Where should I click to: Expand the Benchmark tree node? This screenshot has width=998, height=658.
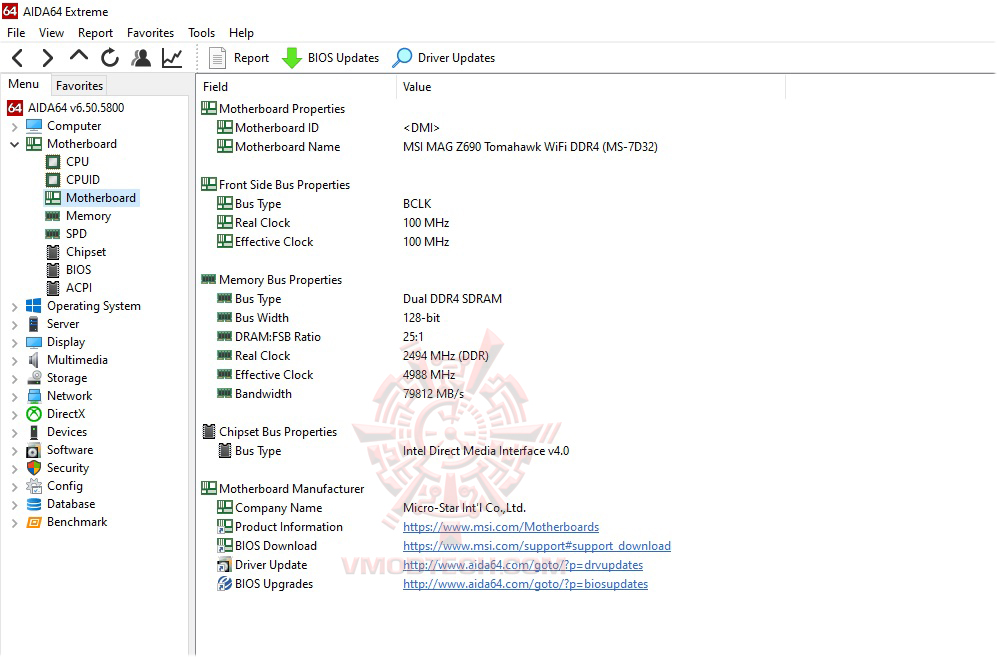tap(14, 522)
